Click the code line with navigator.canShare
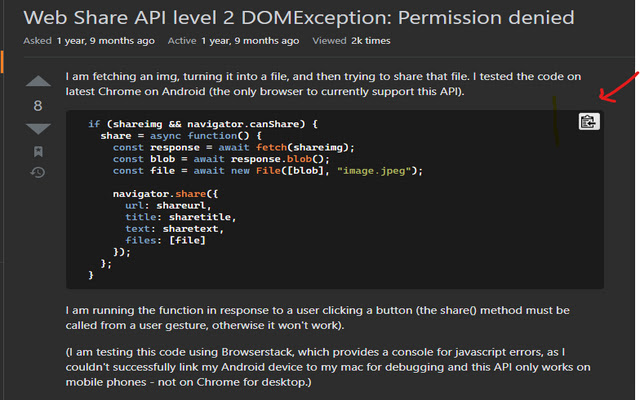This screenshot has height=400, width=640. [x=203, y=124]
